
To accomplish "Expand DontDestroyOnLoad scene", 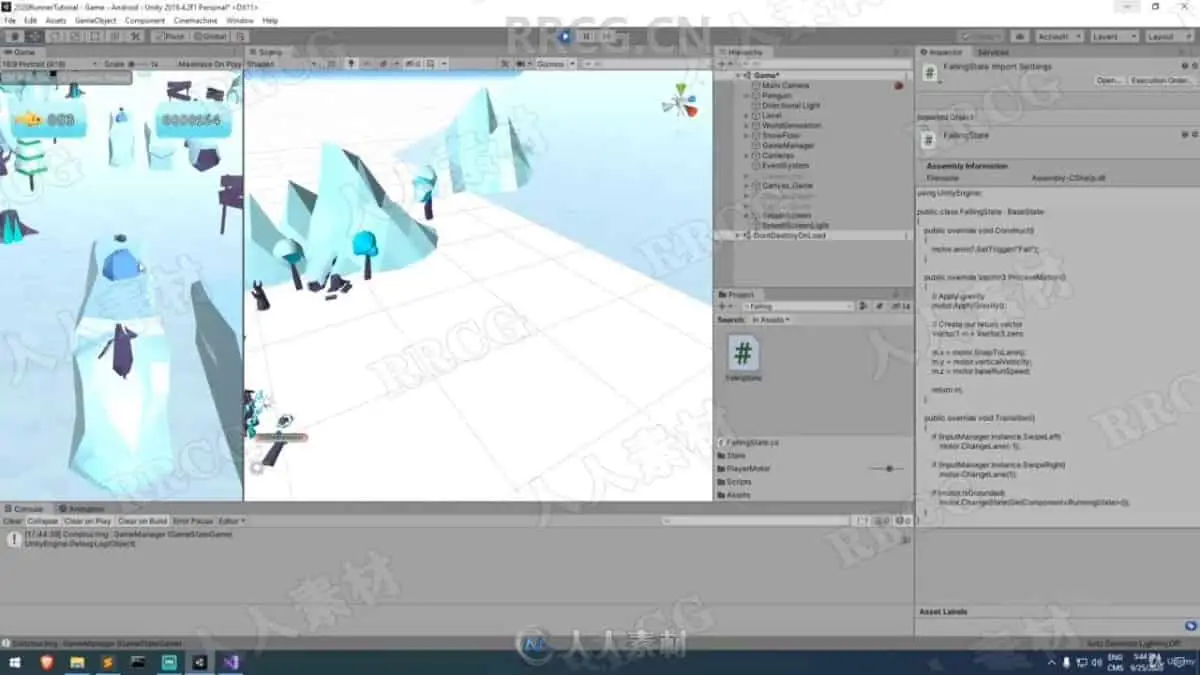I will (738, 235).
